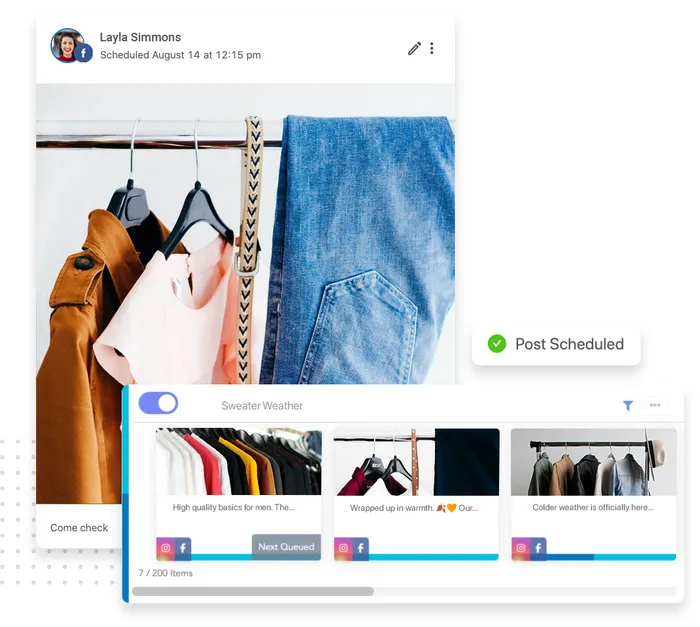Click the green check Post Scheduled notification

point(556,344)
